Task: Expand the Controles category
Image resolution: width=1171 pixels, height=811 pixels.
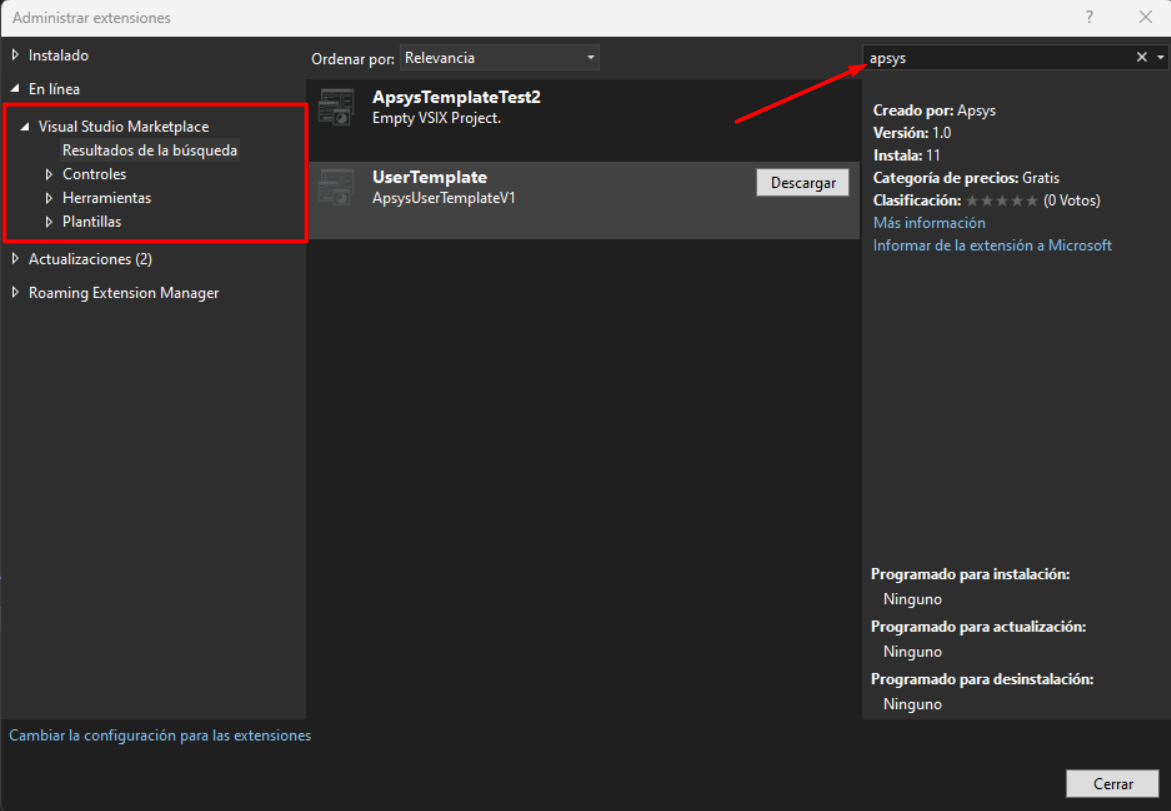Action: tap(49, 174)
